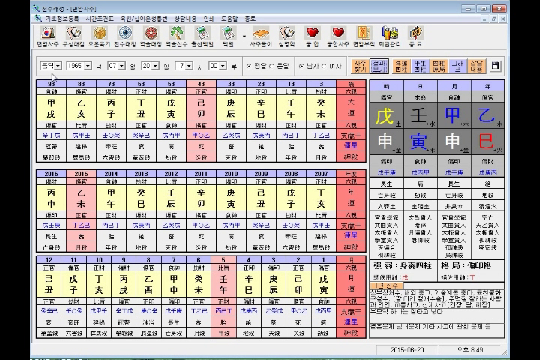Screen dimensions: 540x360
Task: Open the Korean flag toolbar icon
Action: point(48,33)
